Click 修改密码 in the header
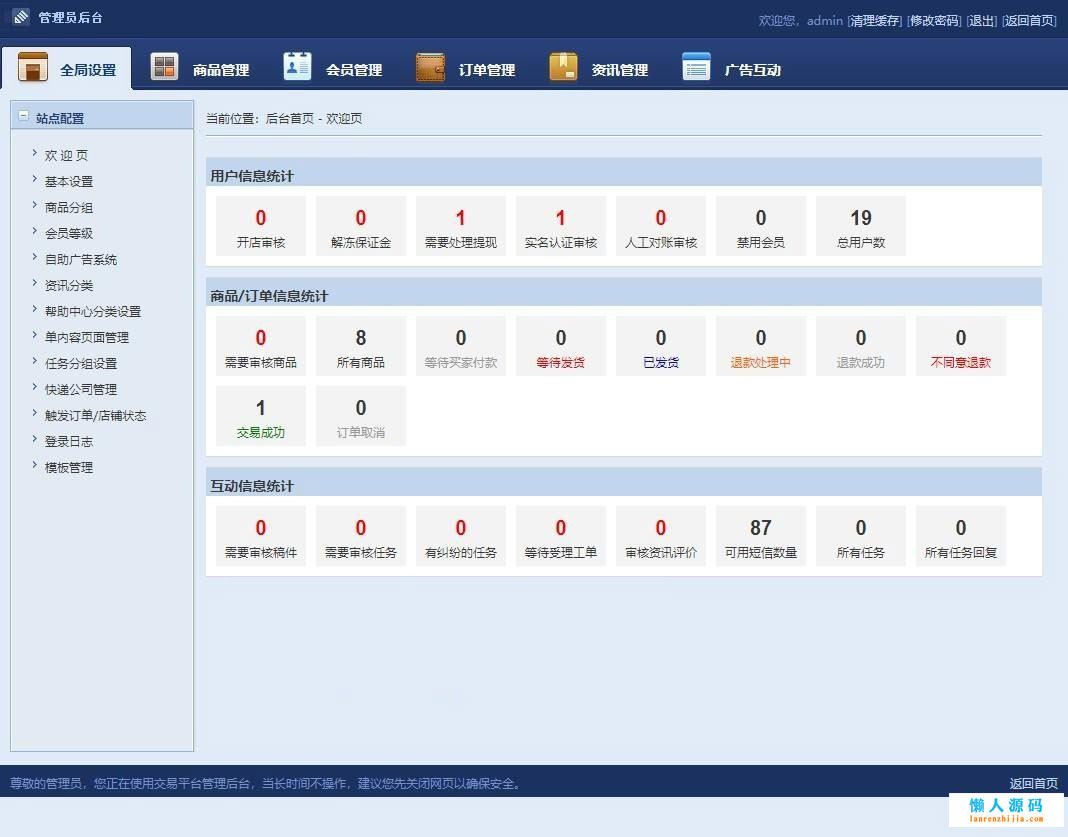 point(934,20)
